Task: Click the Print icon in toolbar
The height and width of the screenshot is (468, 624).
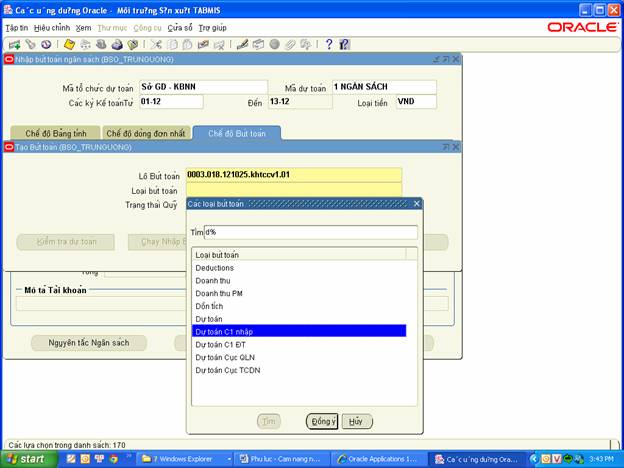Action: [117, 45]
